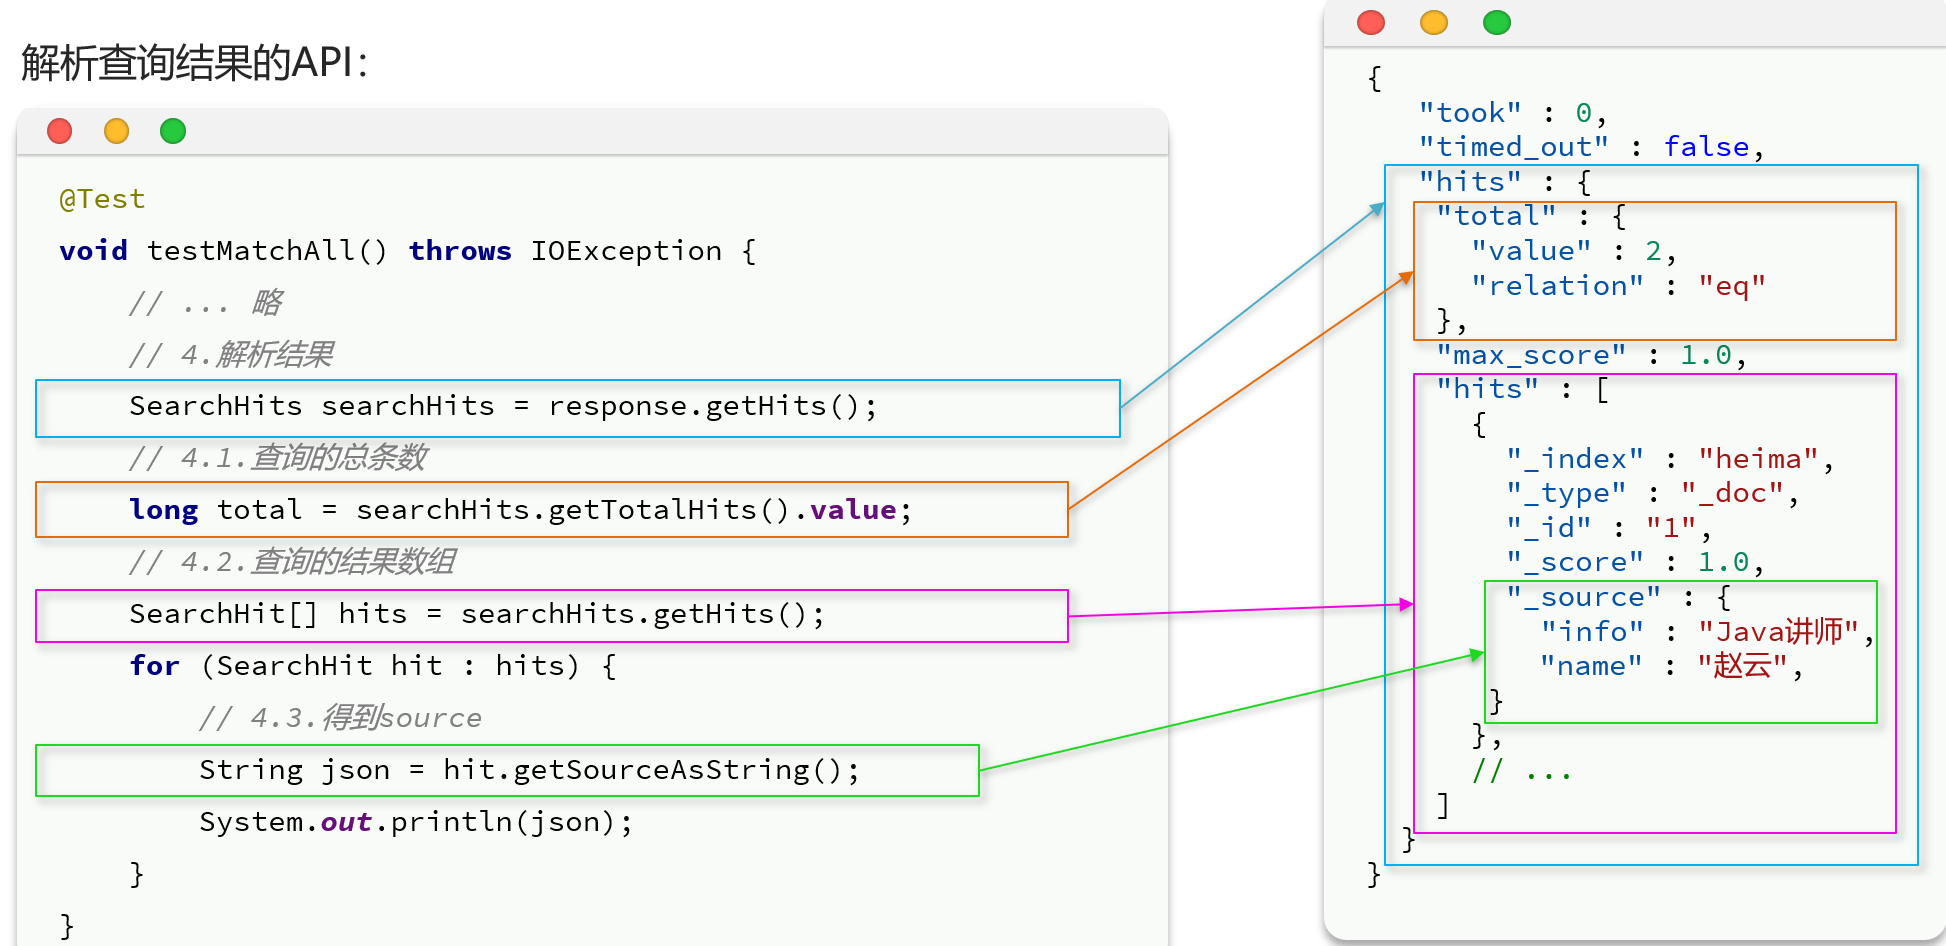Image resolution: width=1946 pixels, height=946 pixels.
Task: Click the response.getHits() code line
Action: tap(503, 407)
